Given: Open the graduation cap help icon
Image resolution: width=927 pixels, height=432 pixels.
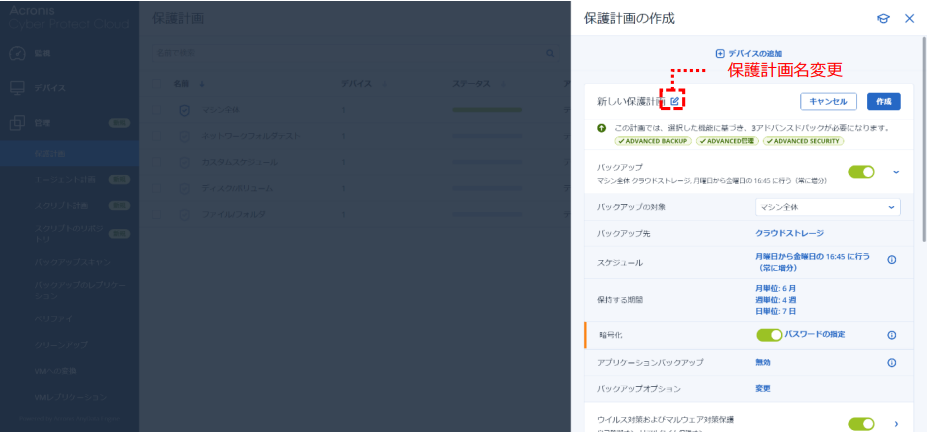Looking at the screenshot, I should [x=883, y=19].
